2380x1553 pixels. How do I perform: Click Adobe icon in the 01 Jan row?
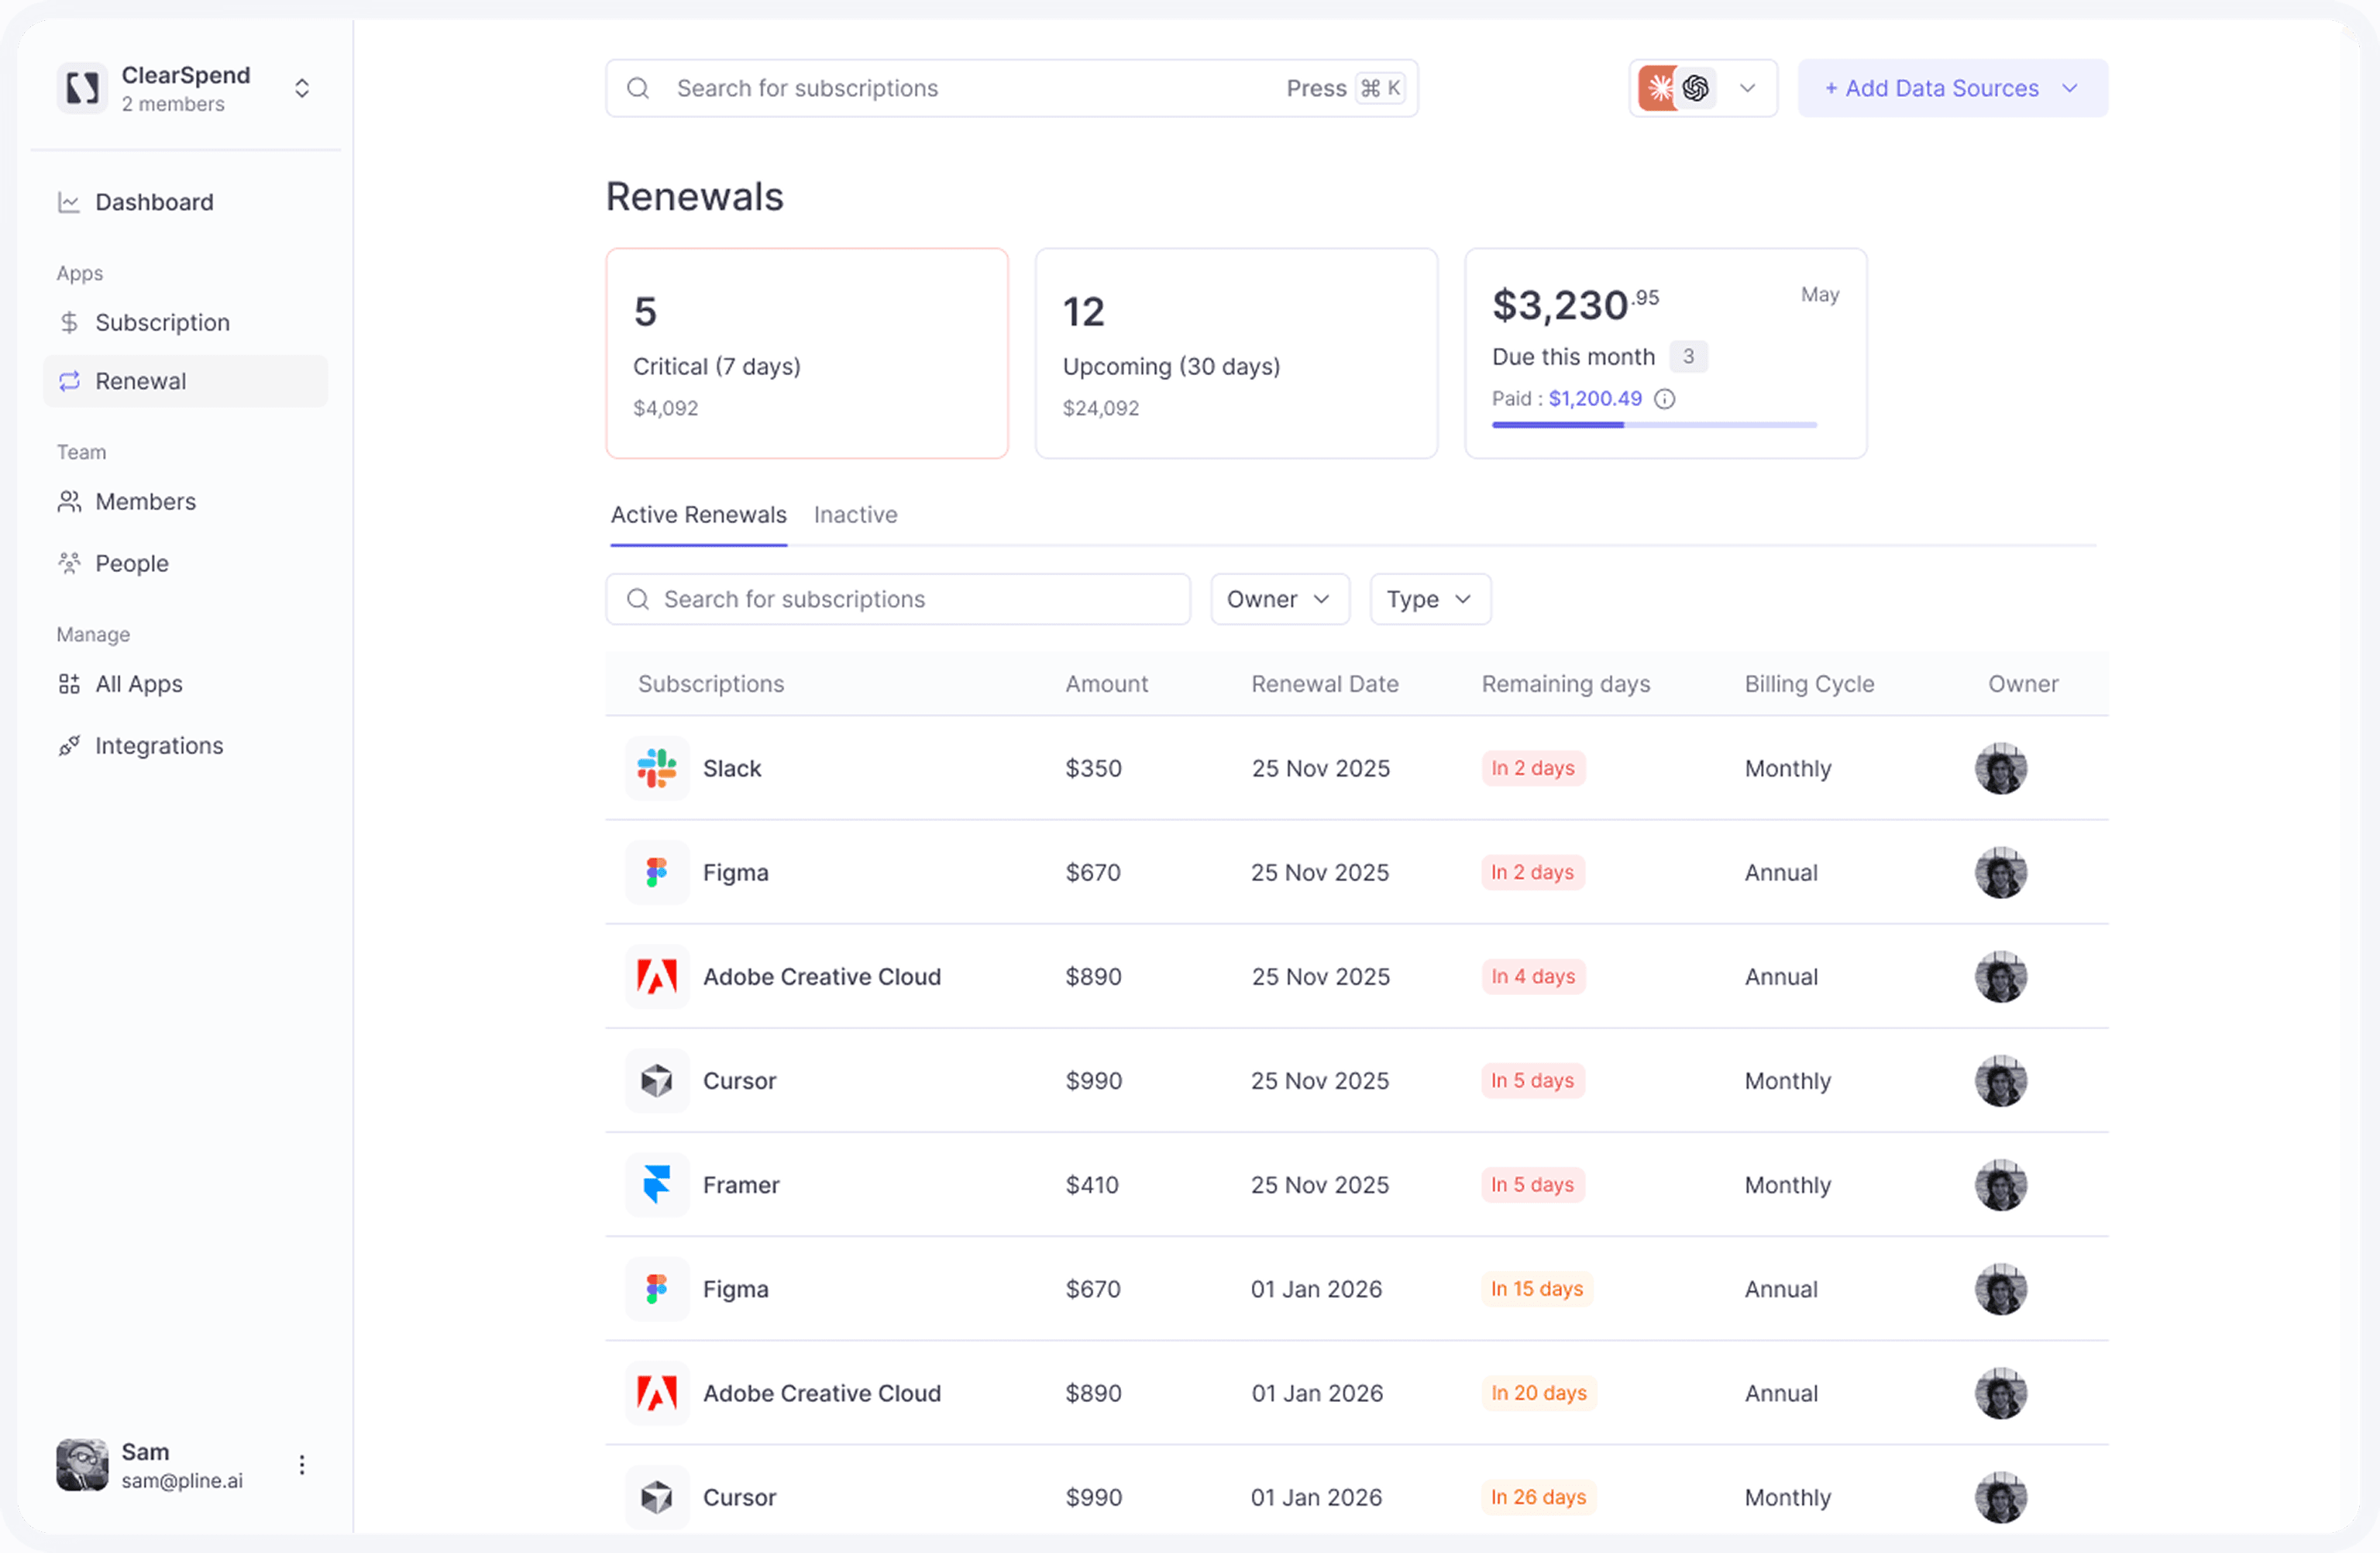[x=657, y=1393]
